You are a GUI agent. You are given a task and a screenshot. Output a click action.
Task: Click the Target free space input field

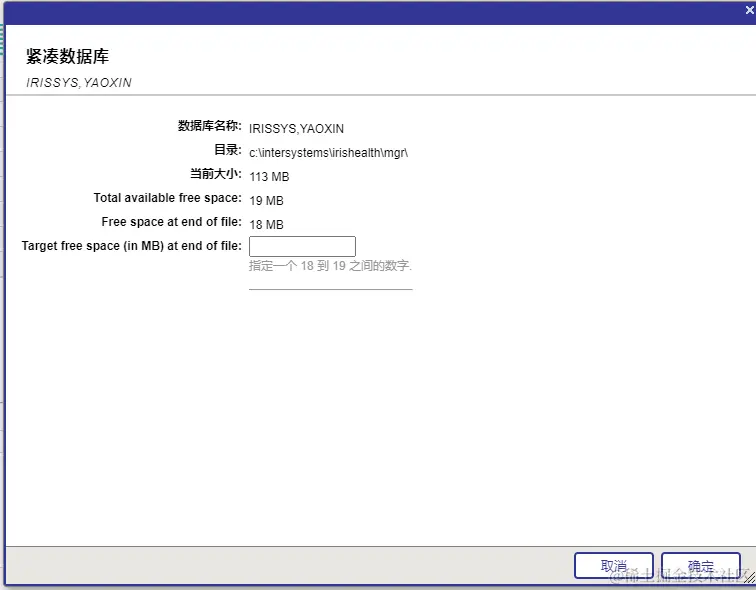302,246
